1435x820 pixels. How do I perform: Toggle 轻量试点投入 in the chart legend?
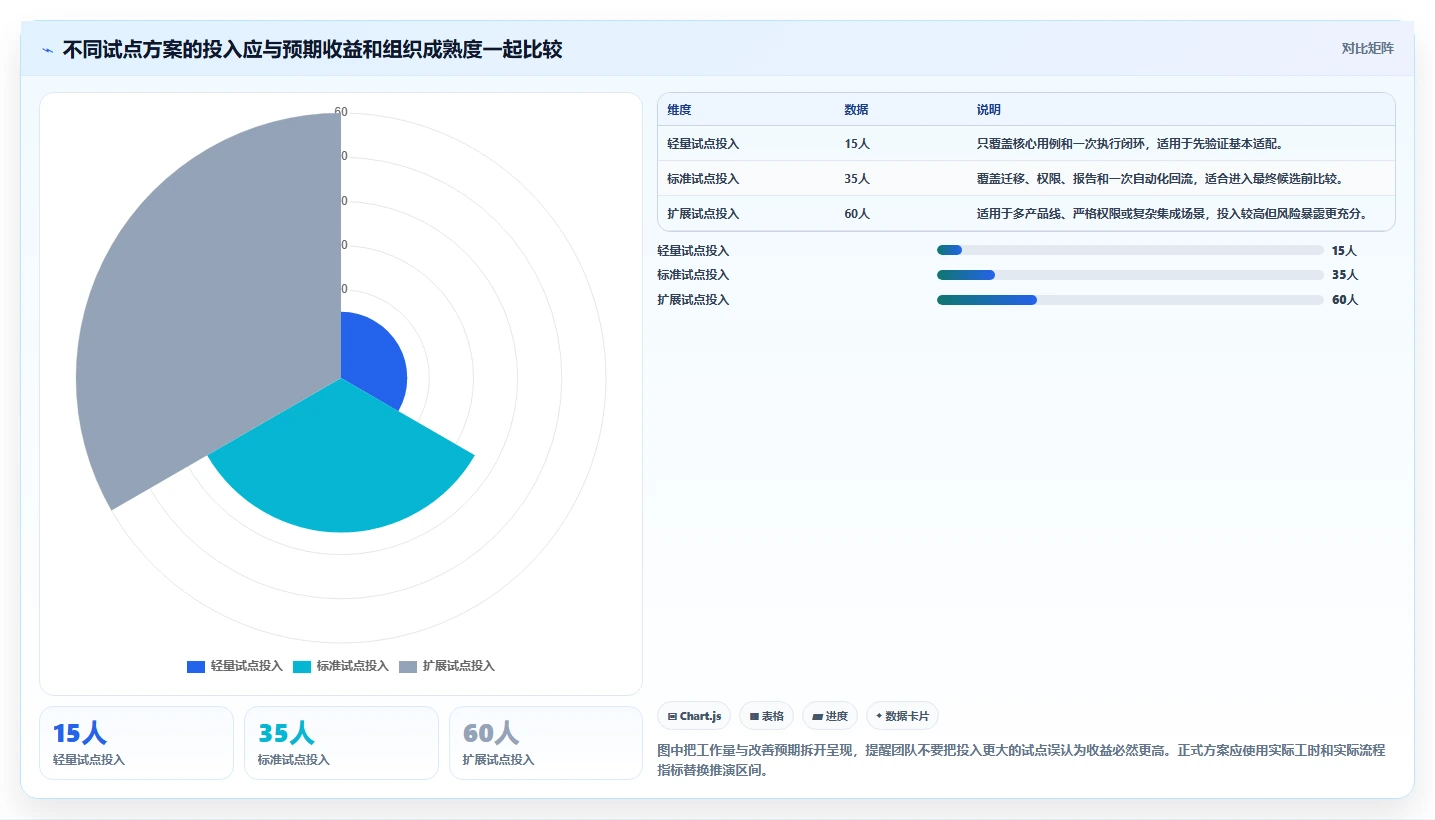click(x=235, y=666)
